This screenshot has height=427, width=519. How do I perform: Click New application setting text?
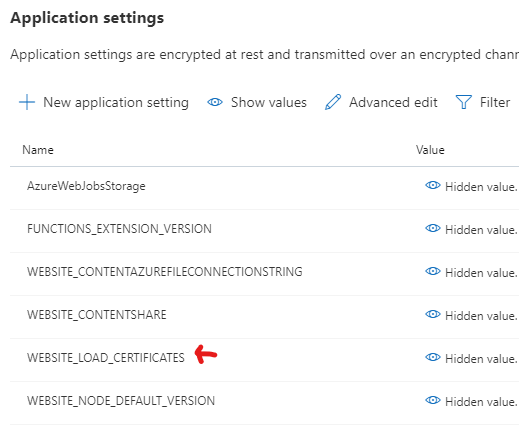click(x=116, y=103)
